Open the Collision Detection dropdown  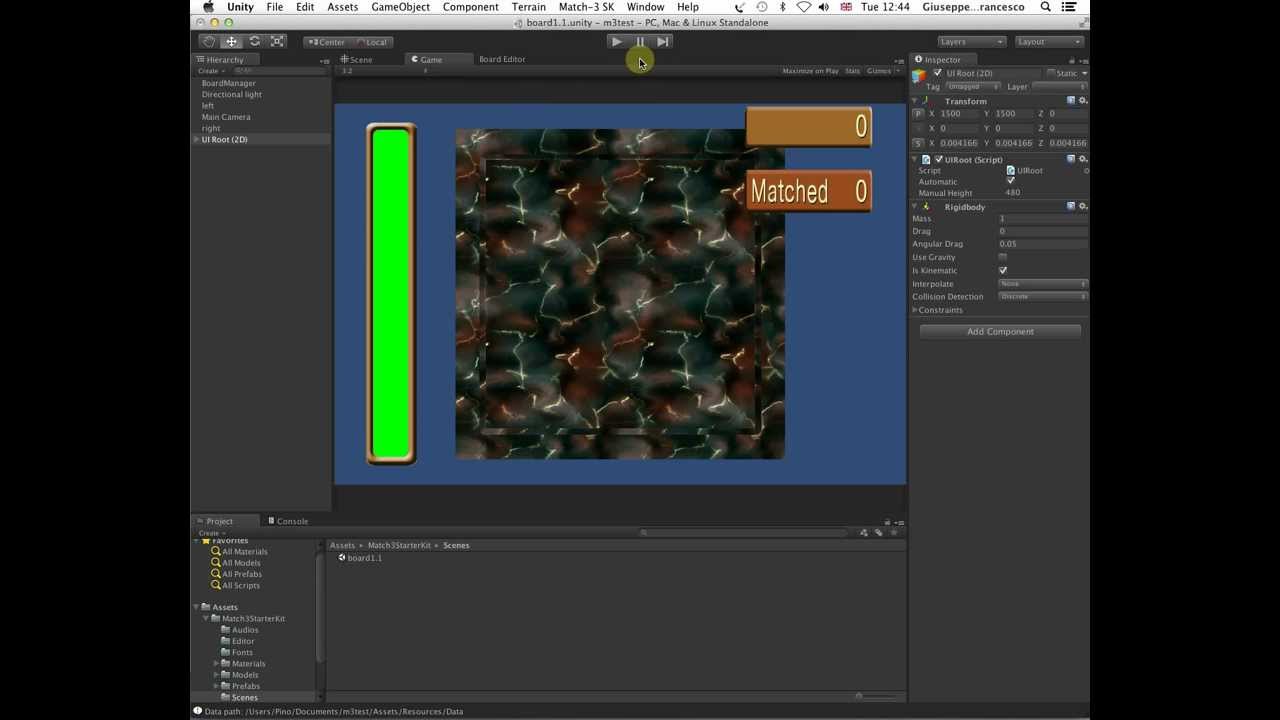coord(1042,297)
